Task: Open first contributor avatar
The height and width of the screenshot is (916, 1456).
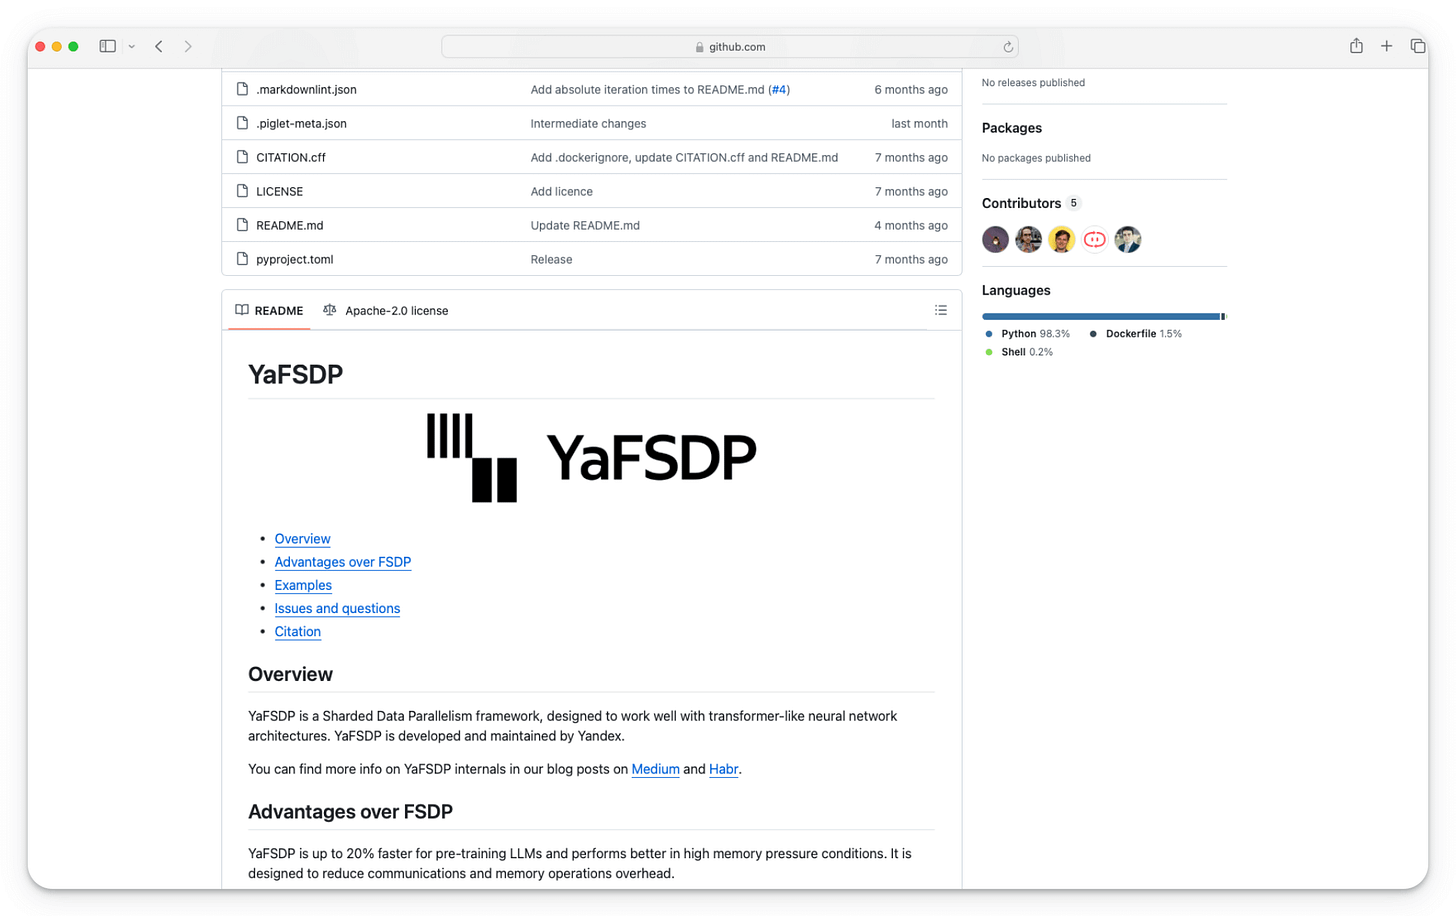Action: click(995, 240)
